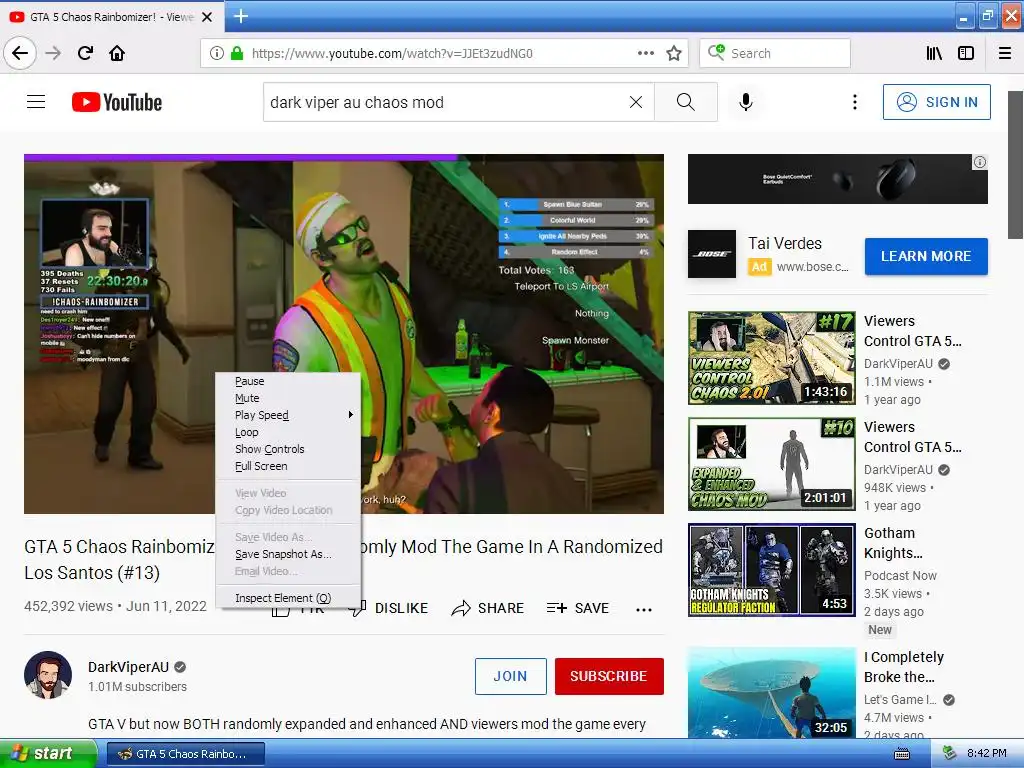Open Expanded & Enhanced Chaos Mod #10 thumbnail
The height and width of the screenshot is (768, 1024).
coord(772,464)
